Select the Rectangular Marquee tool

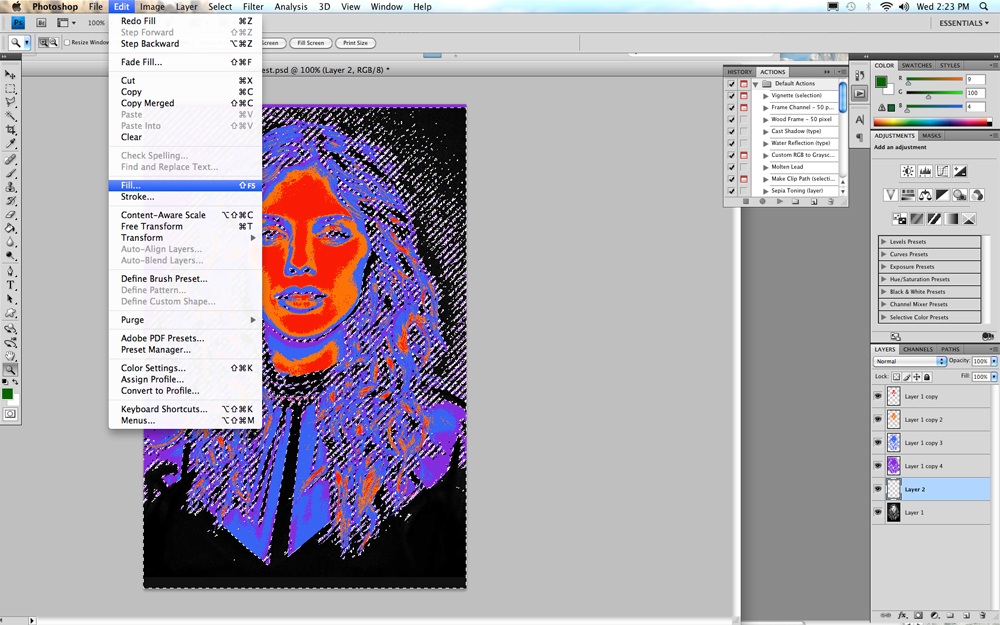coord(10,89)
